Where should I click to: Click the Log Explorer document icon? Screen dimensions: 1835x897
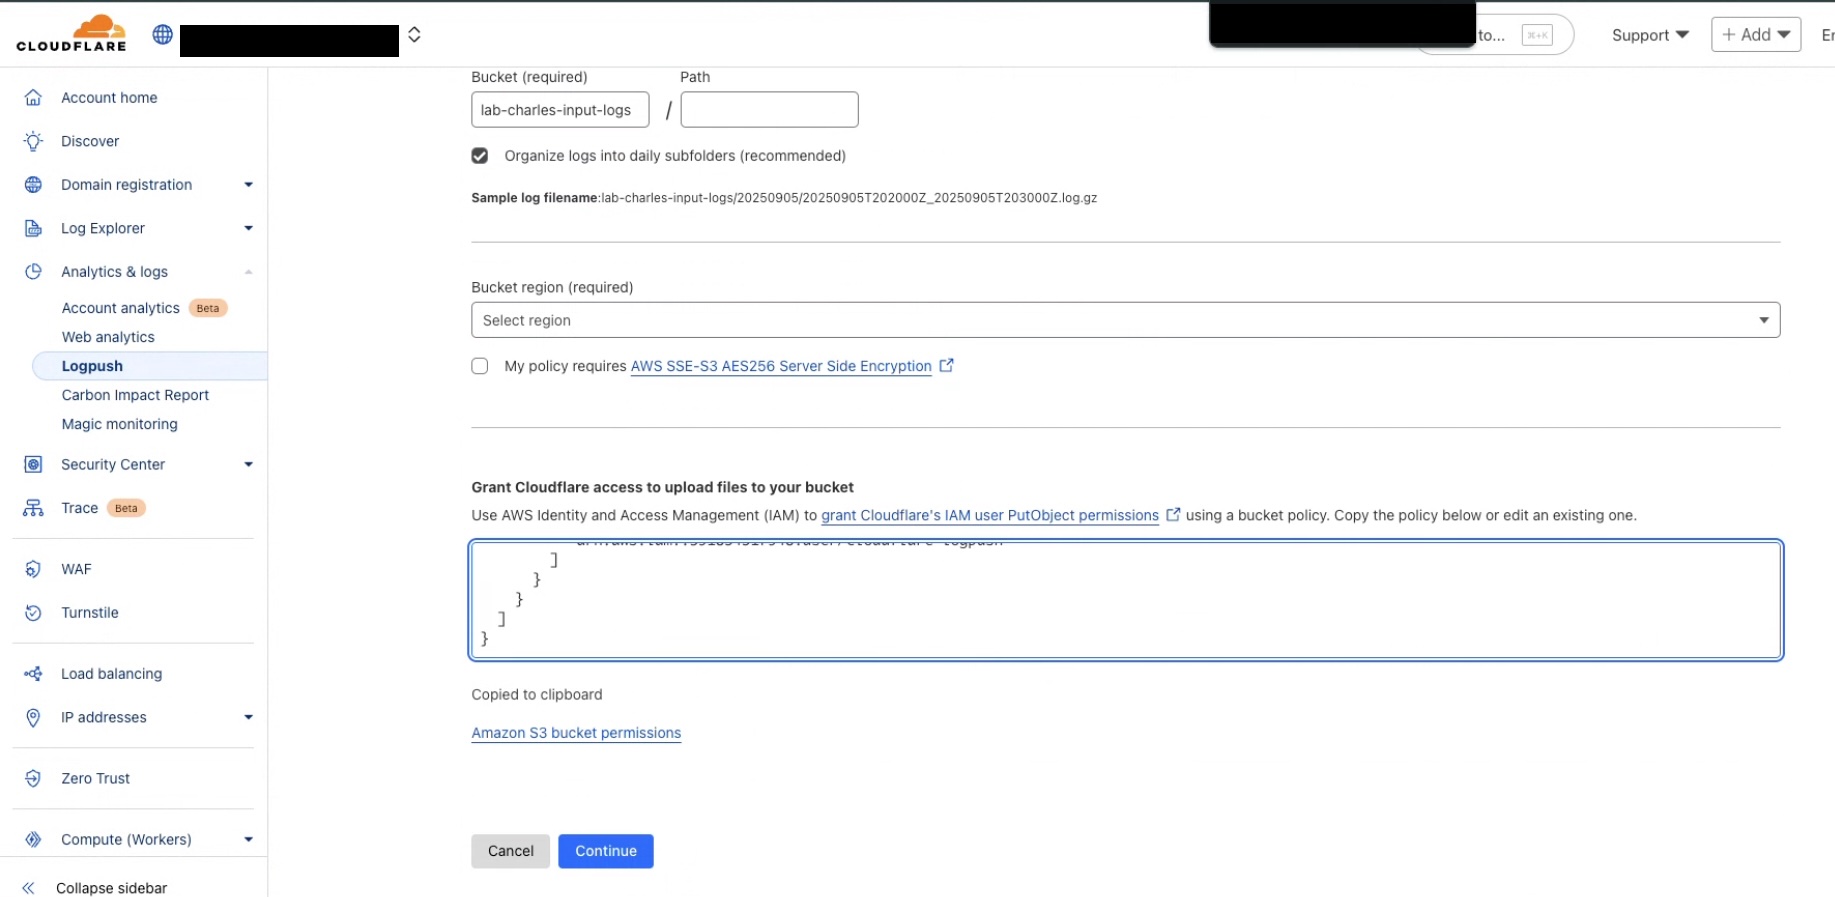(x=33, y=228)
